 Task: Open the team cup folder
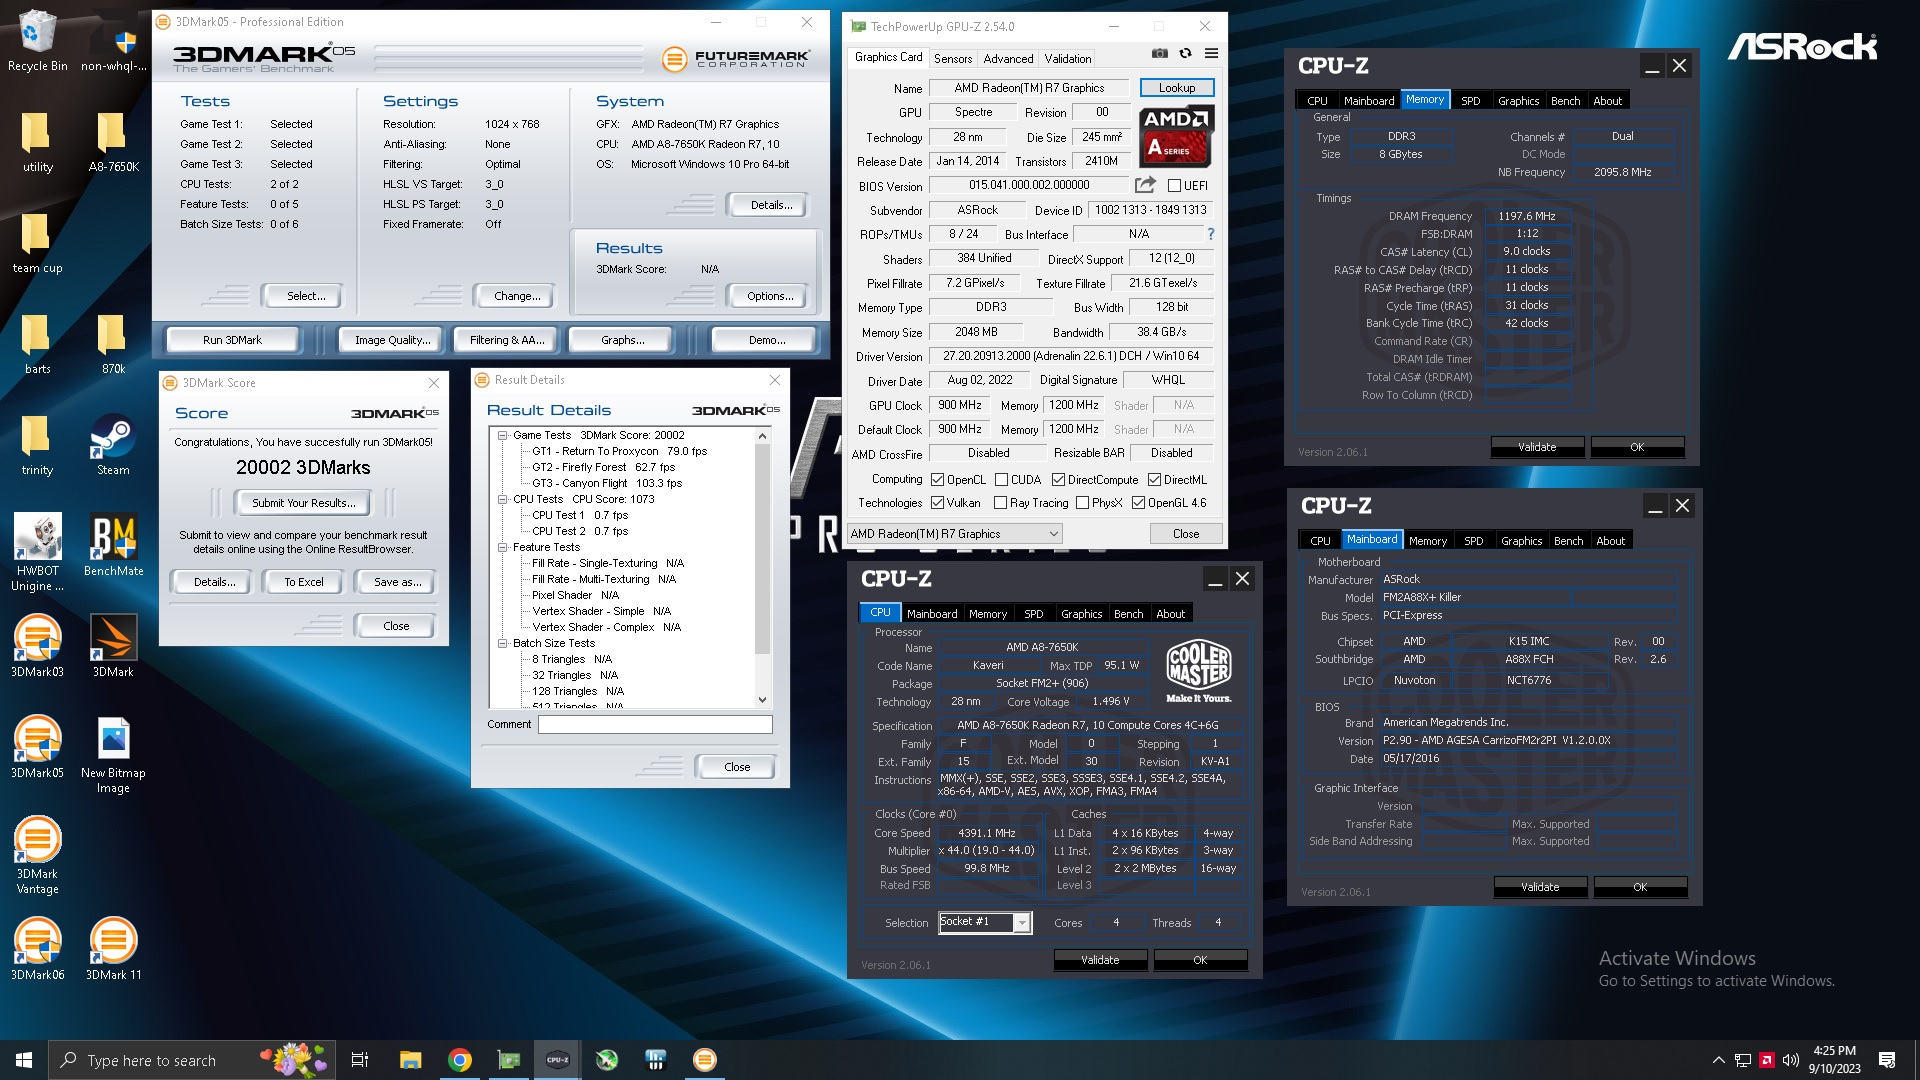[37, 243]
